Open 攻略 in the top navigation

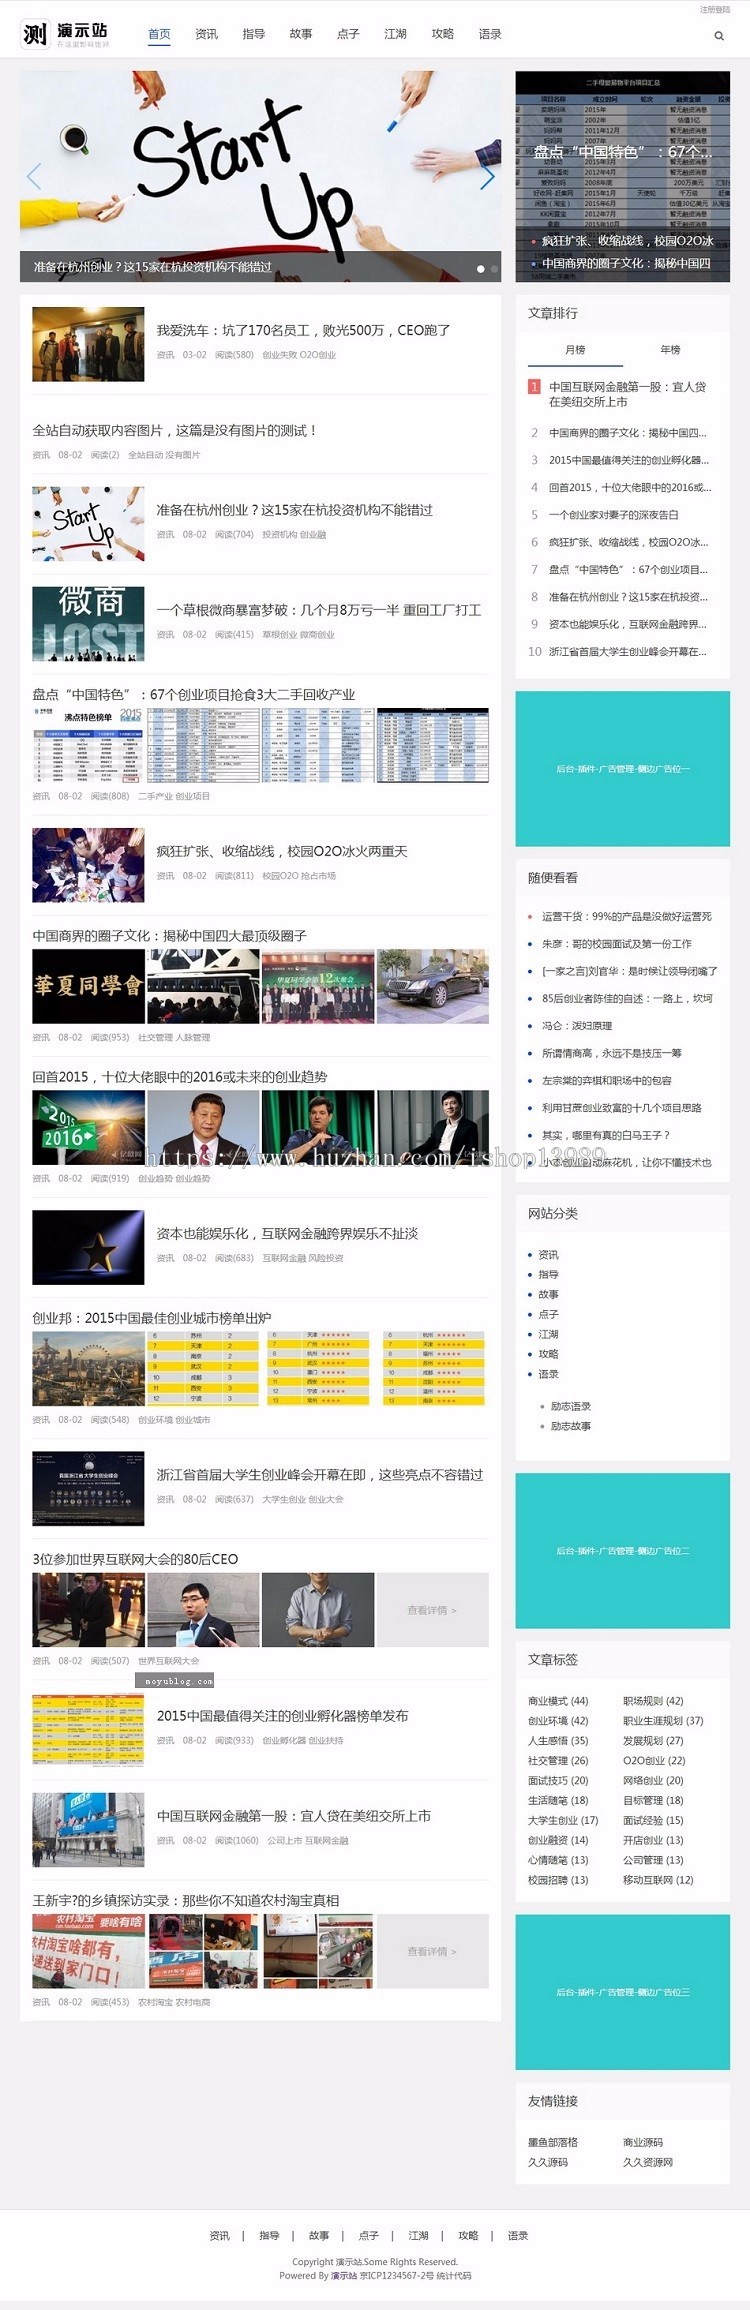click(442, 34)
